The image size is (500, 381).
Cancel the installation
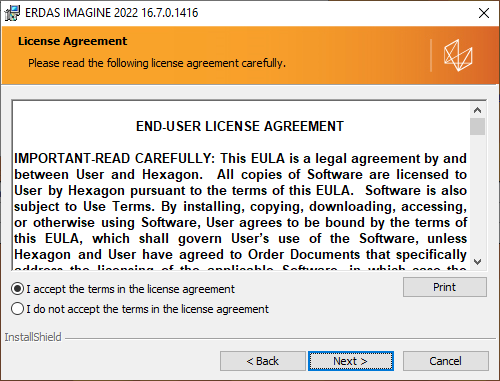[446, 361]
